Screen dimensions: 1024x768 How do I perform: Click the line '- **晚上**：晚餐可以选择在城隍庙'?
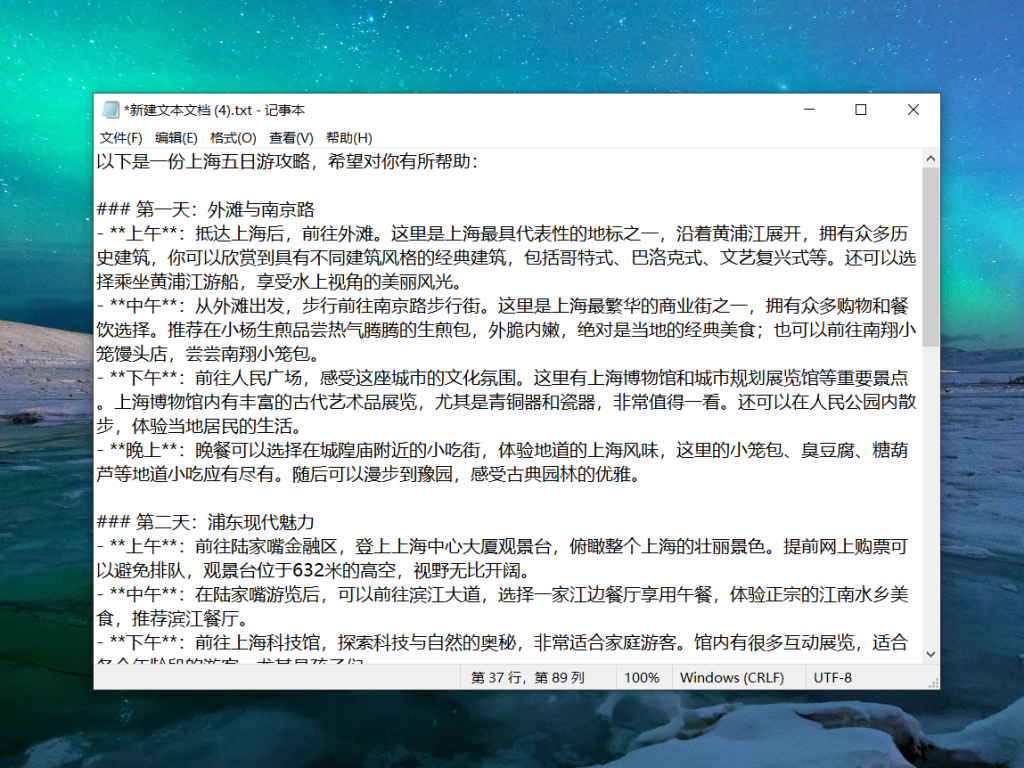point(502,450)
